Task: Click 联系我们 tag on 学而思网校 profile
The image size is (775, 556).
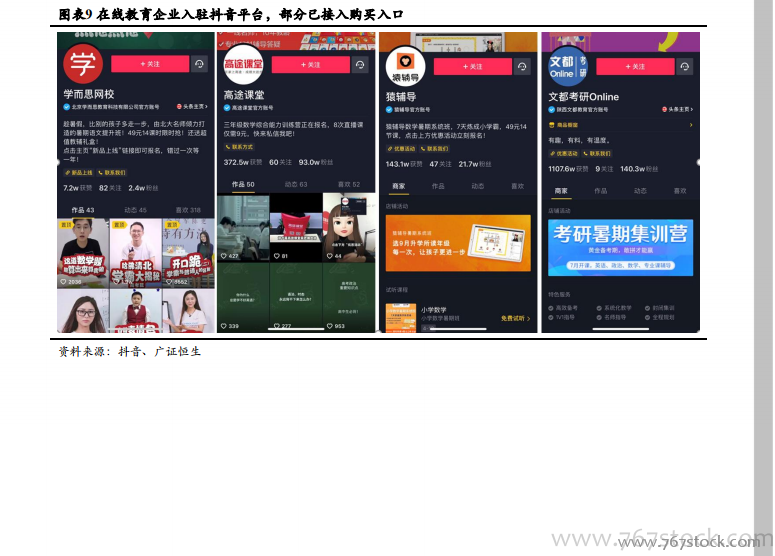Action: (x=112, y=173)
